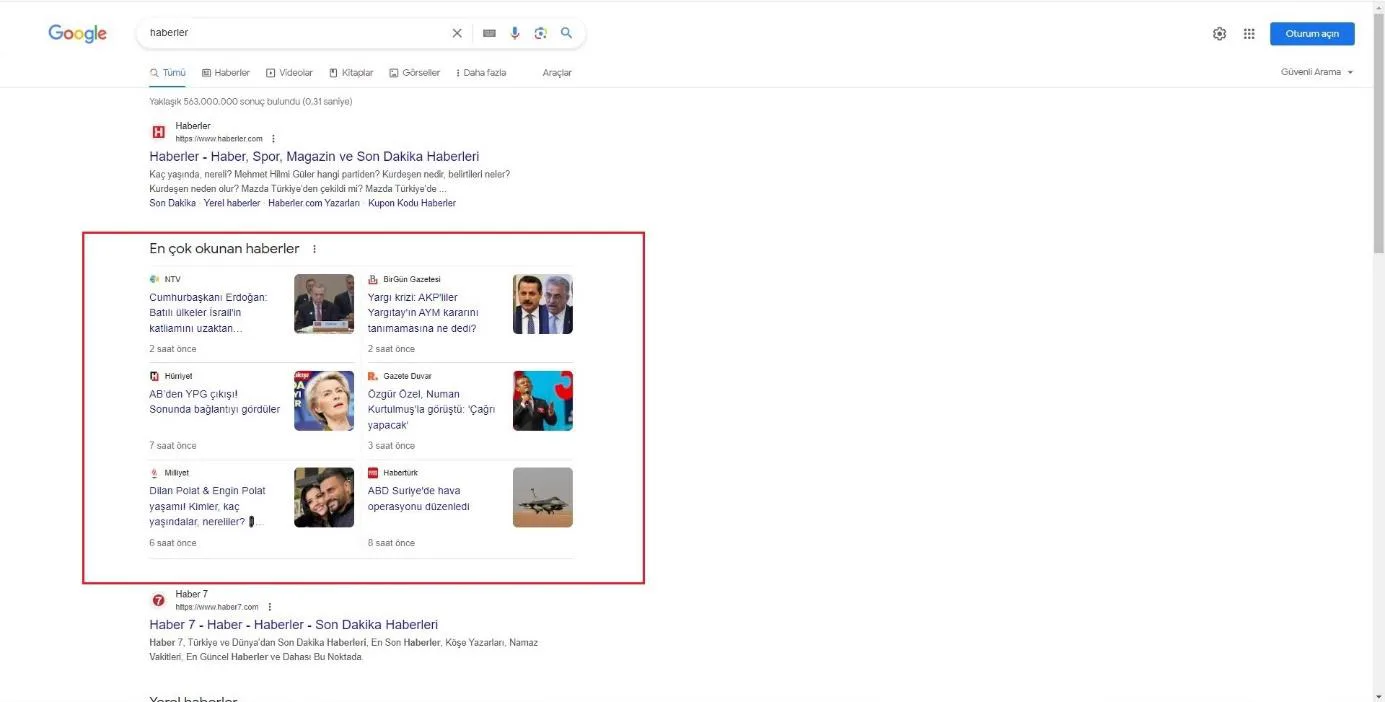
Task: Open the Son Dakika sitelink
Action: point(172,203)
